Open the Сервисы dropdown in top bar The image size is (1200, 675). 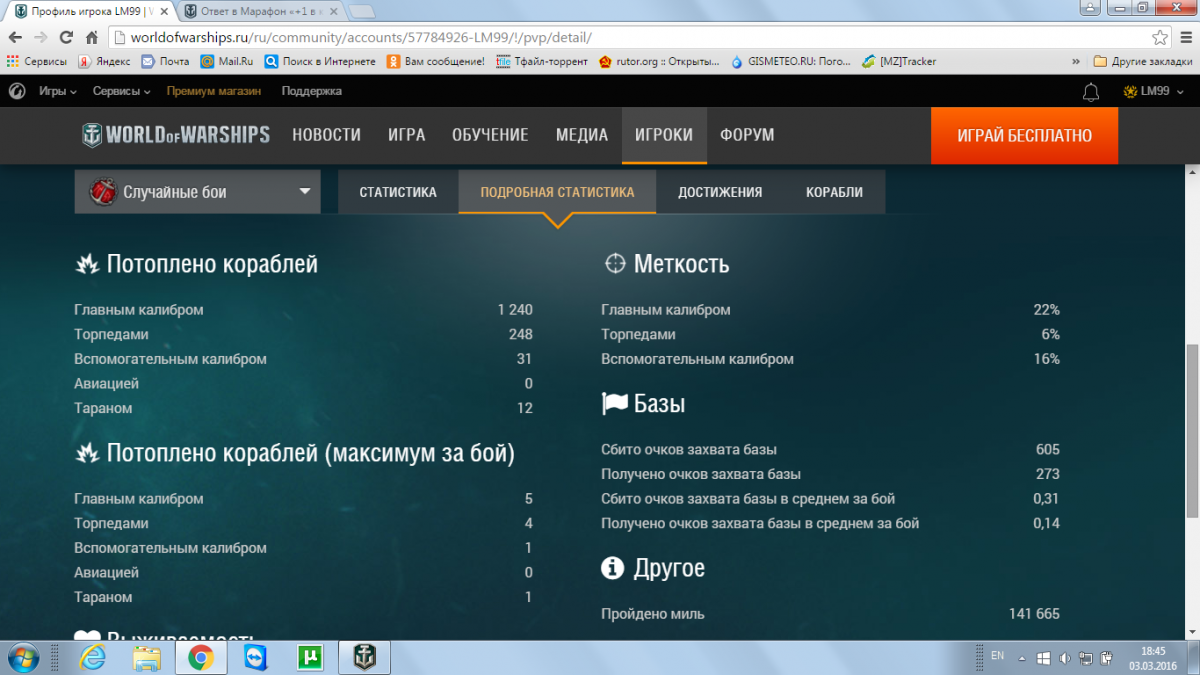click(x=121, y=91)
